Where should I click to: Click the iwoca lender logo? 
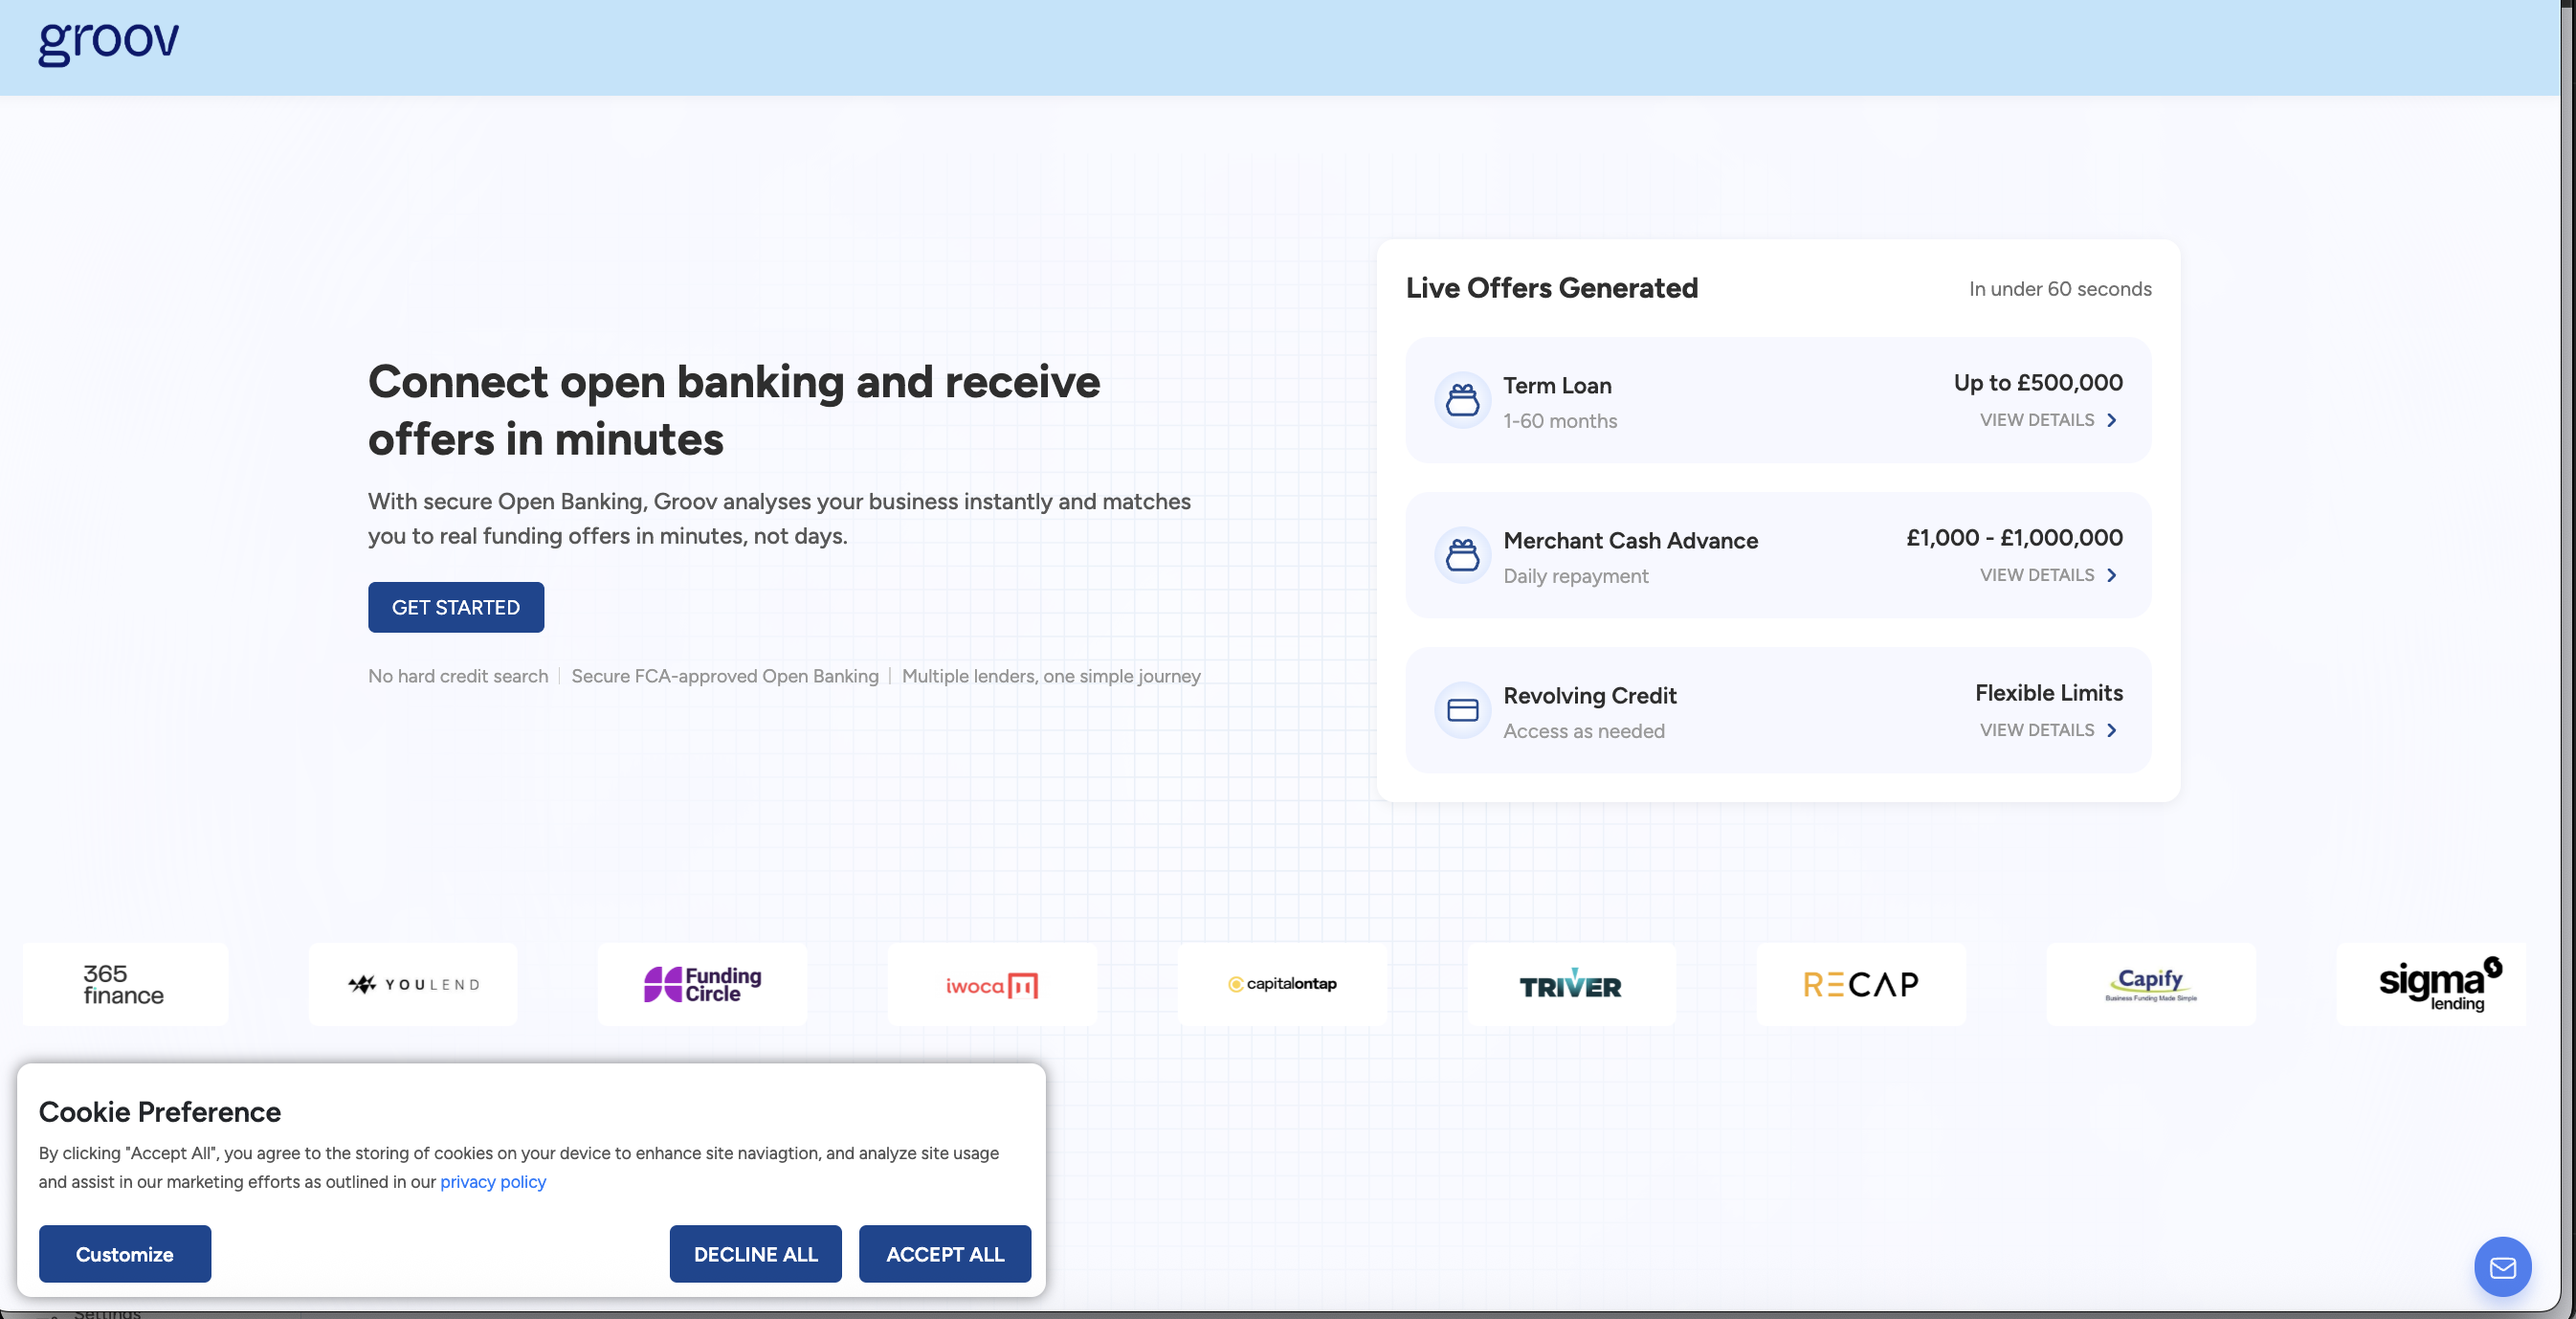click(x=992, y=985)
